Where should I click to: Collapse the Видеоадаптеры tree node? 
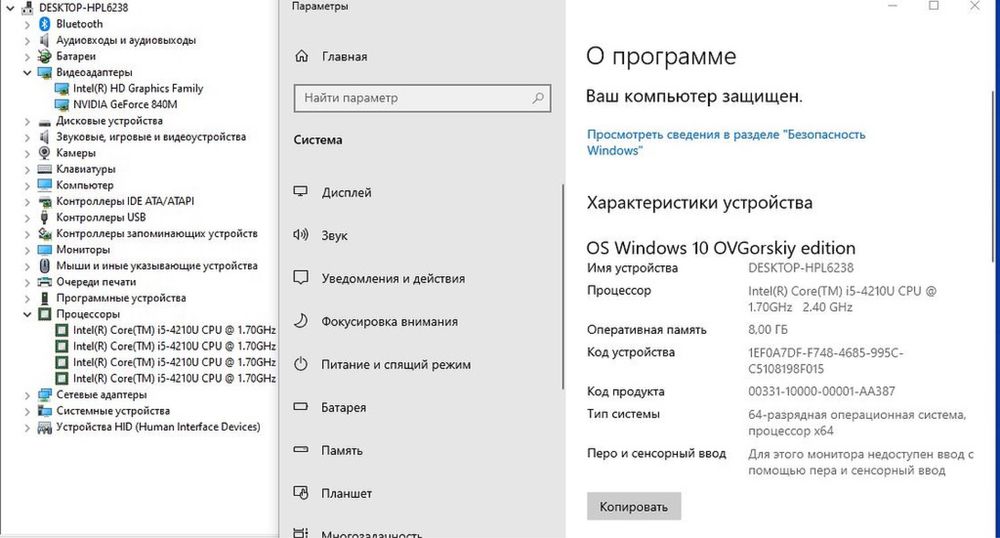28,73
